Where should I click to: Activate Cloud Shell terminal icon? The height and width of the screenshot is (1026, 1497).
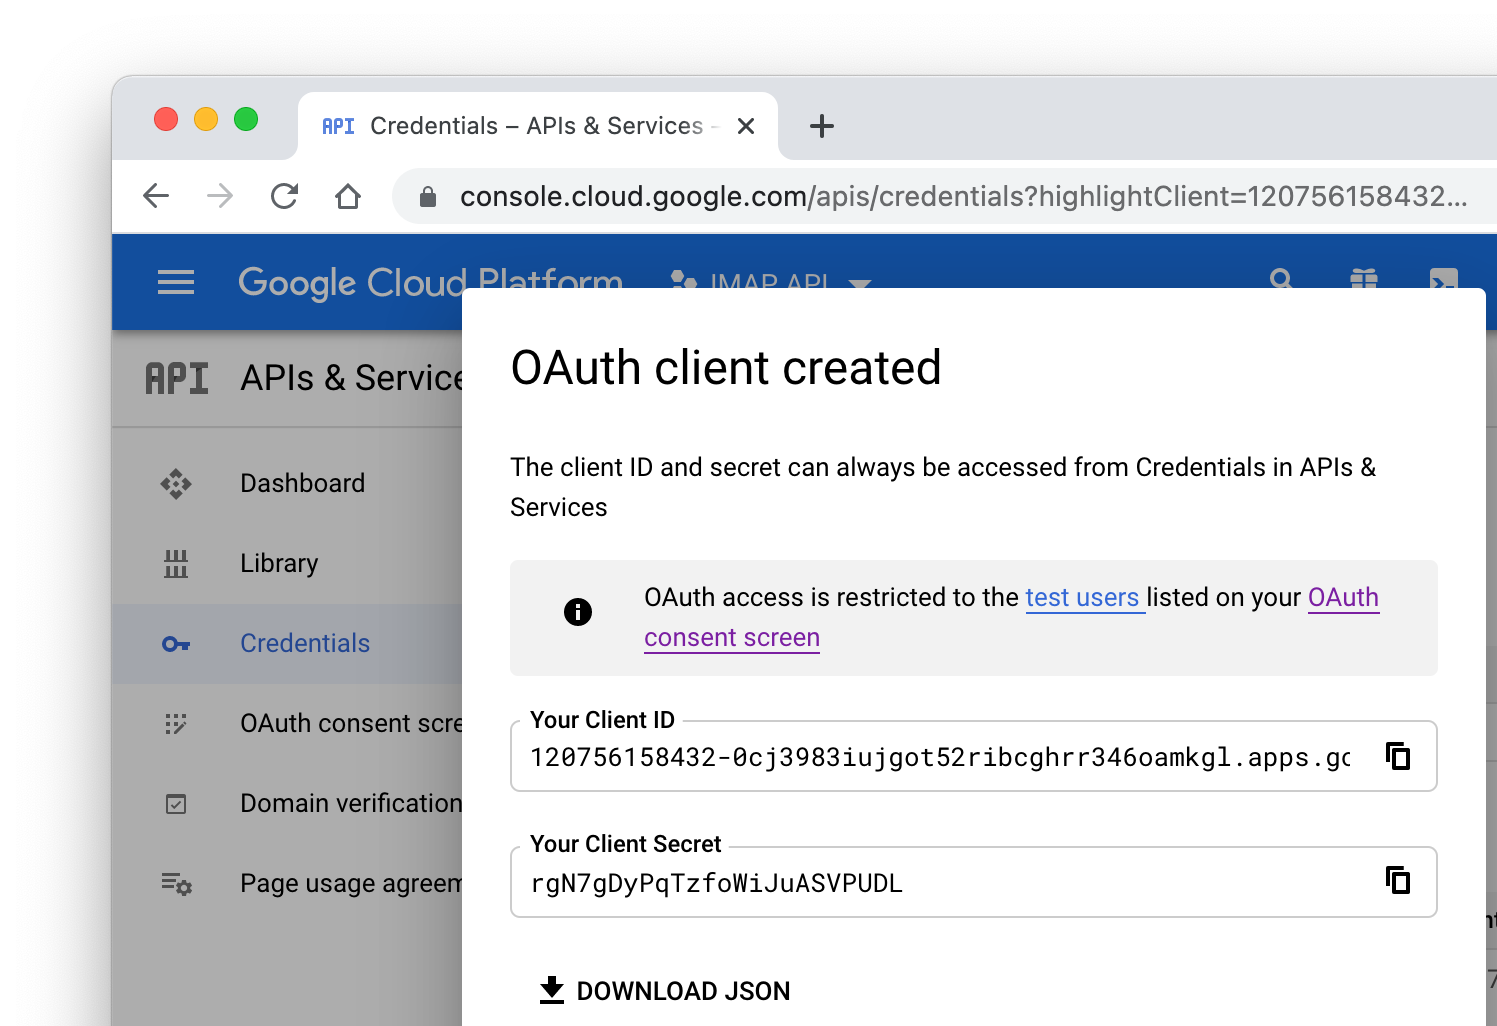[1444, 279]
